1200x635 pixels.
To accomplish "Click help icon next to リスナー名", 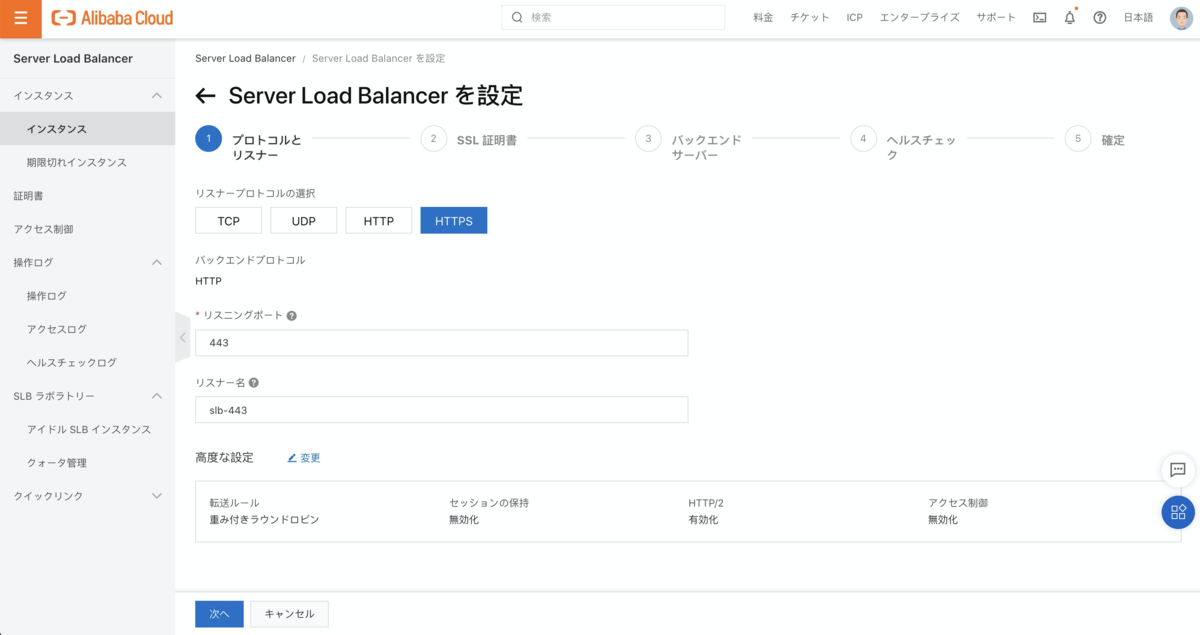I will click(x=254, y=383).
